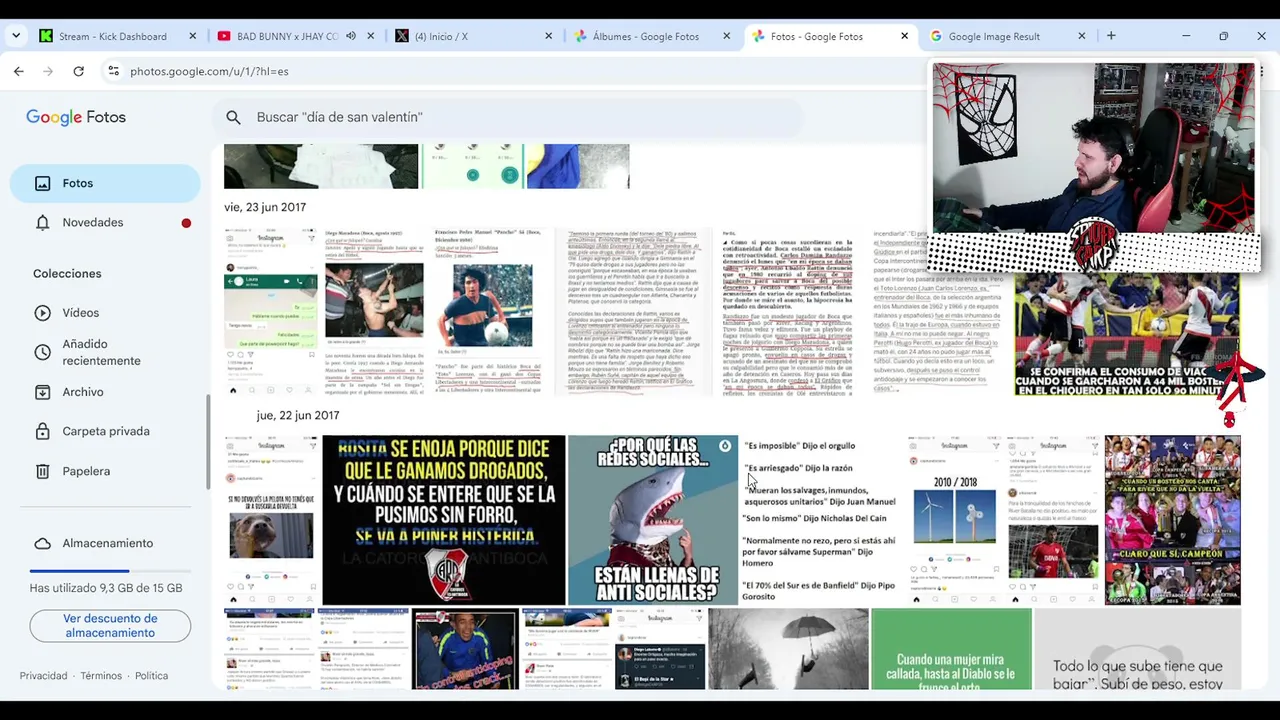
Task: Switch to the Google Image Result tab
Action: (x=1008, y=36)
